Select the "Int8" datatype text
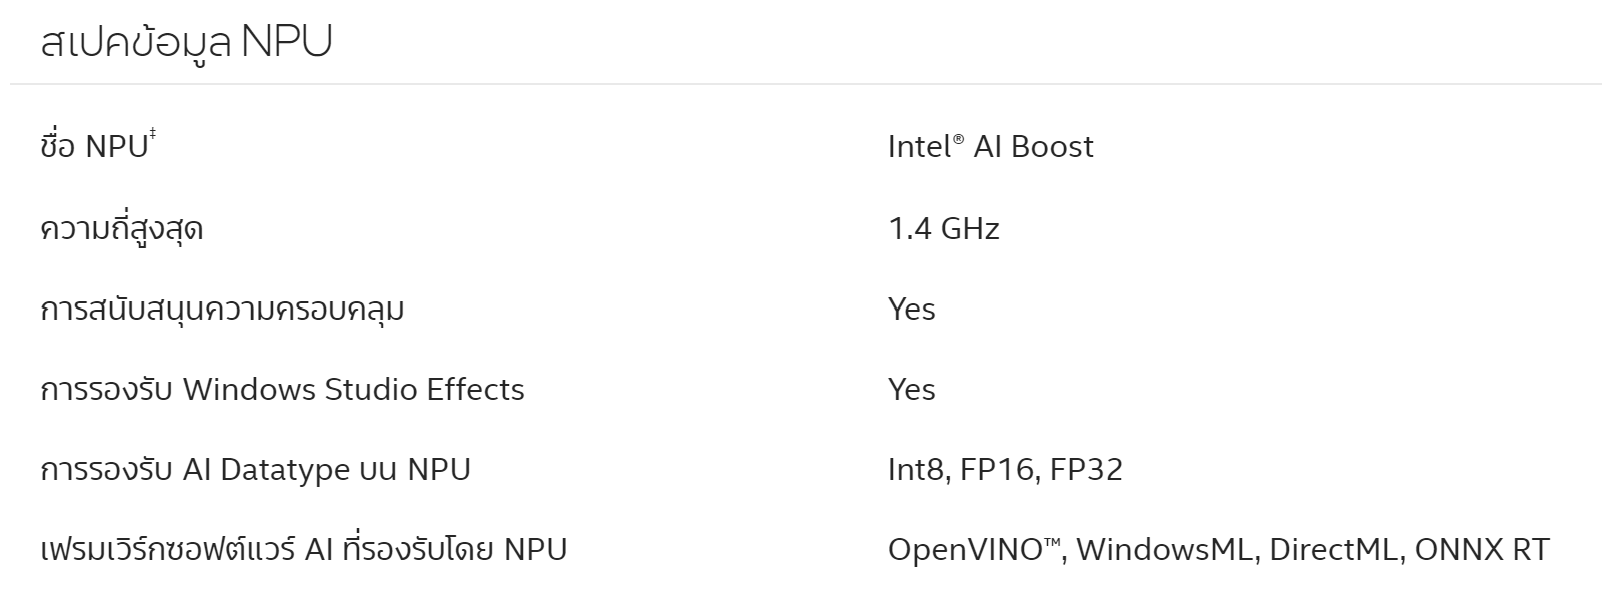Image resolution: width=1602 pixels, height=616 pixels. pos(914,469)
